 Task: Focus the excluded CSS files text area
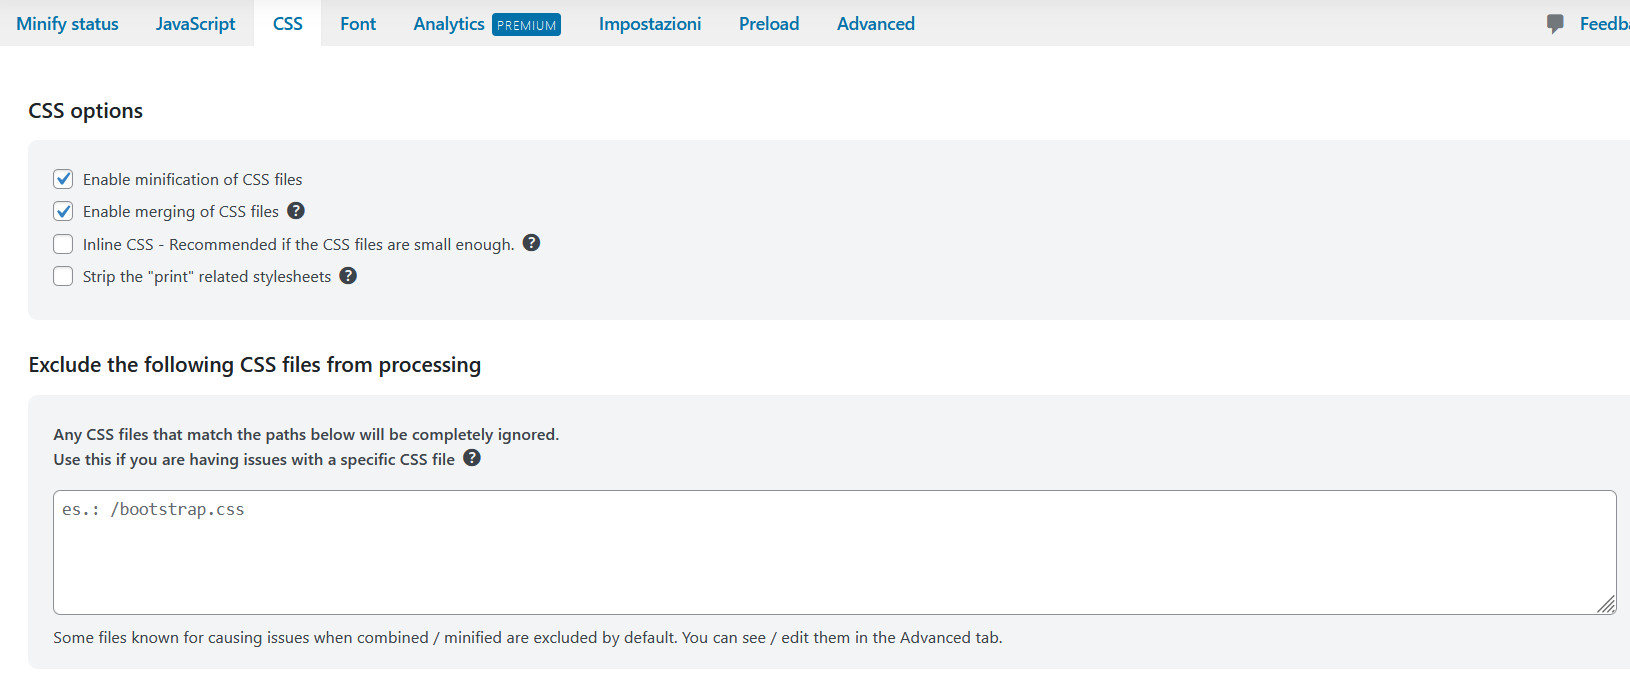(835, 552)
